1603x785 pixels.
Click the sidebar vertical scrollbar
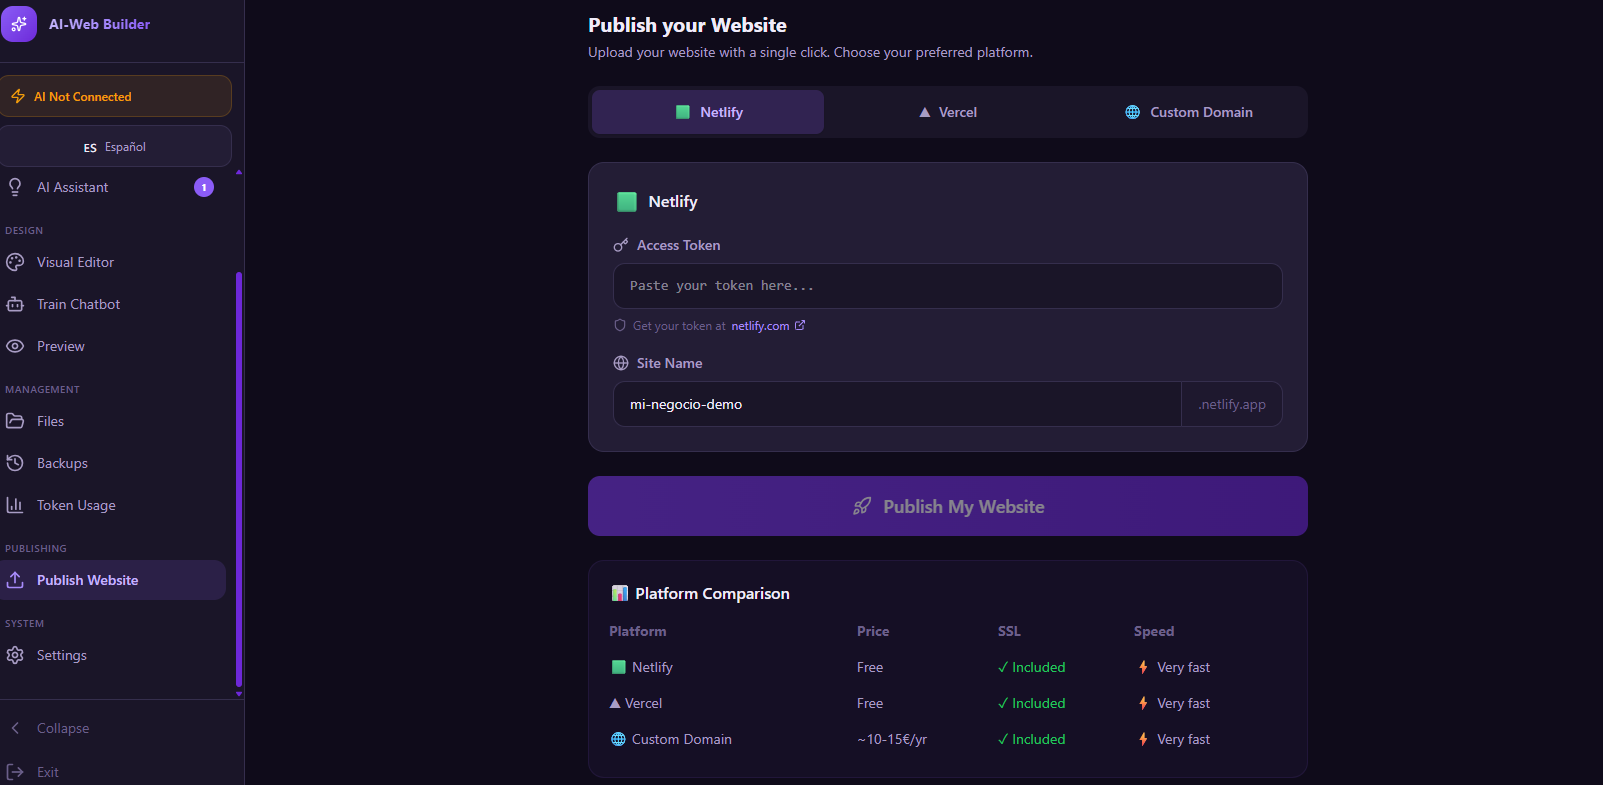click(239, 479)
